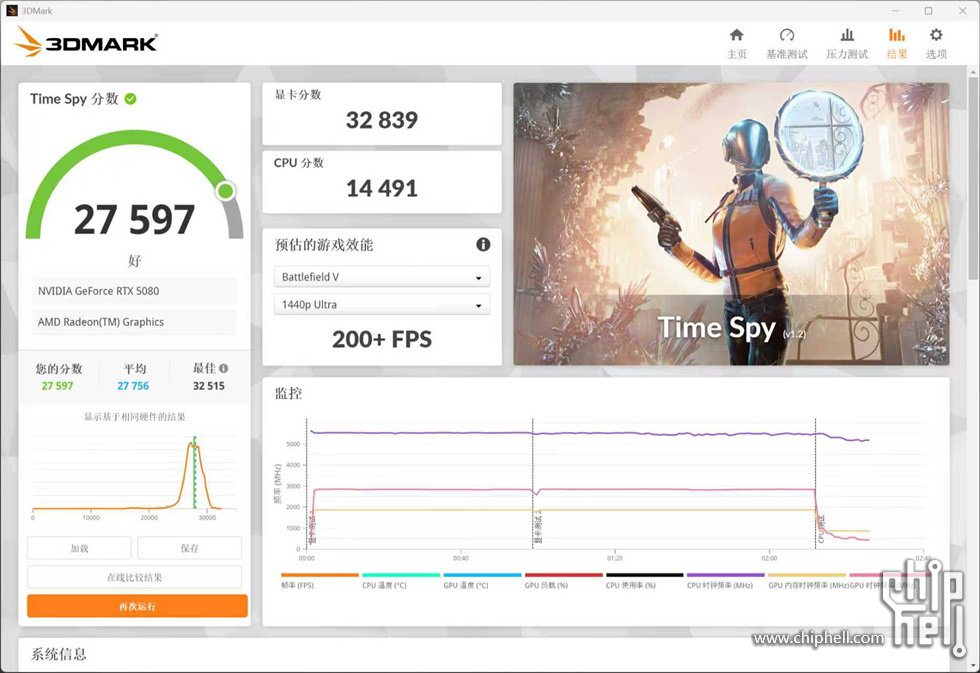Viewport: 980px width, 673px height.
Task: Click the red GPU 负载 legend swatch
Action: [x=564, y=575]
